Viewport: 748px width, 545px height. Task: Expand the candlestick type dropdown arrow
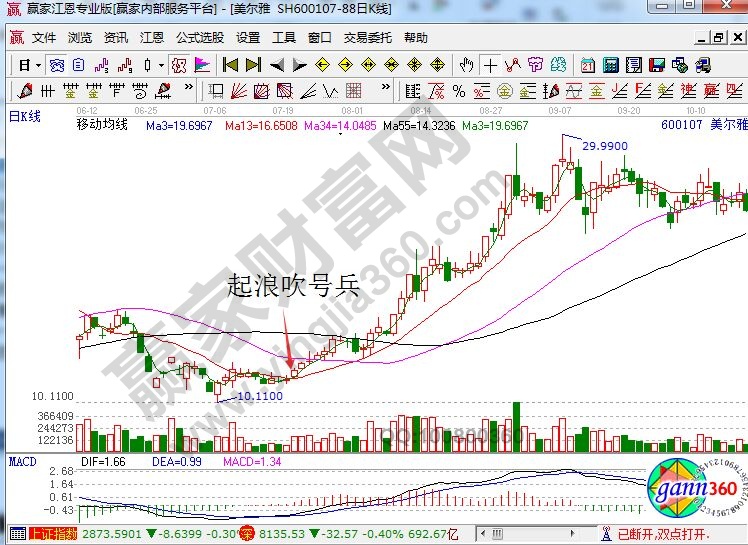[161, 65]
